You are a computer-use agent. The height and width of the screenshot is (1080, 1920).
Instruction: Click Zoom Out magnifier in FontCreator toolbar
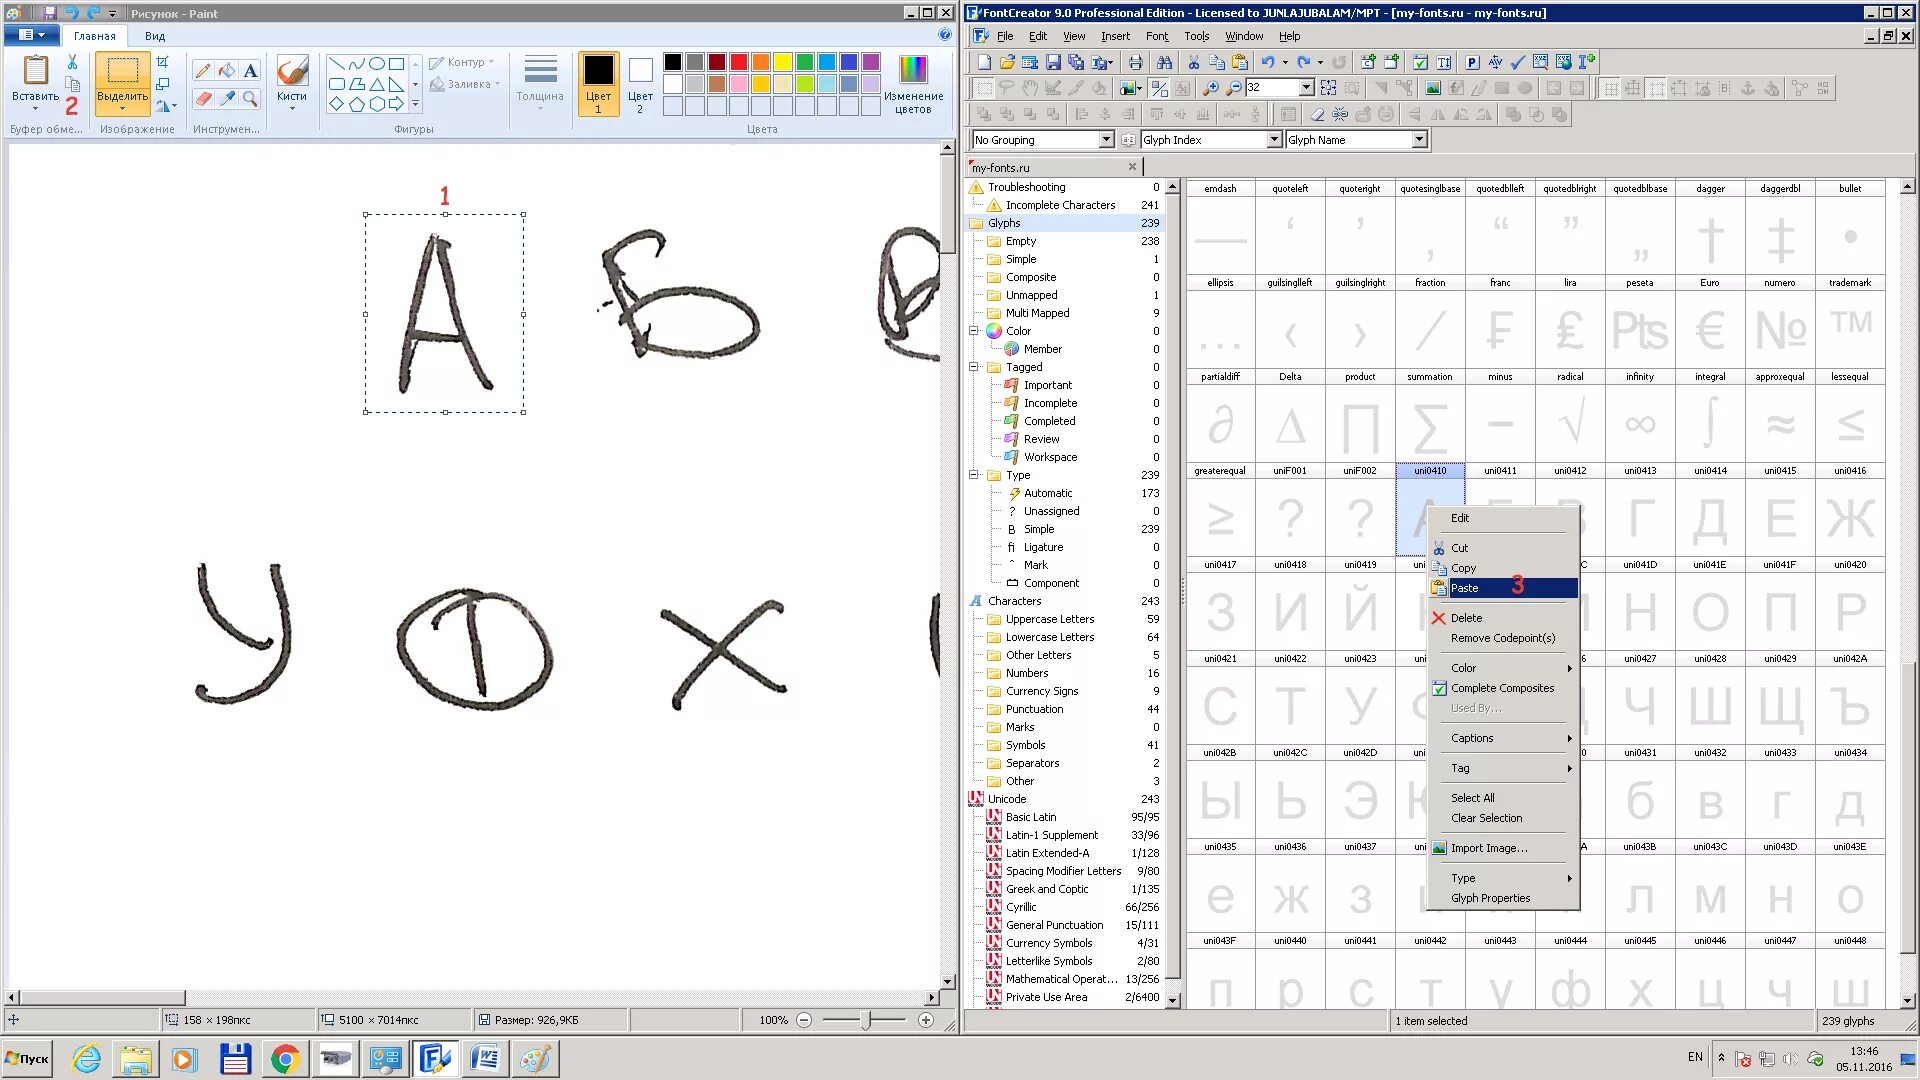1234,88
